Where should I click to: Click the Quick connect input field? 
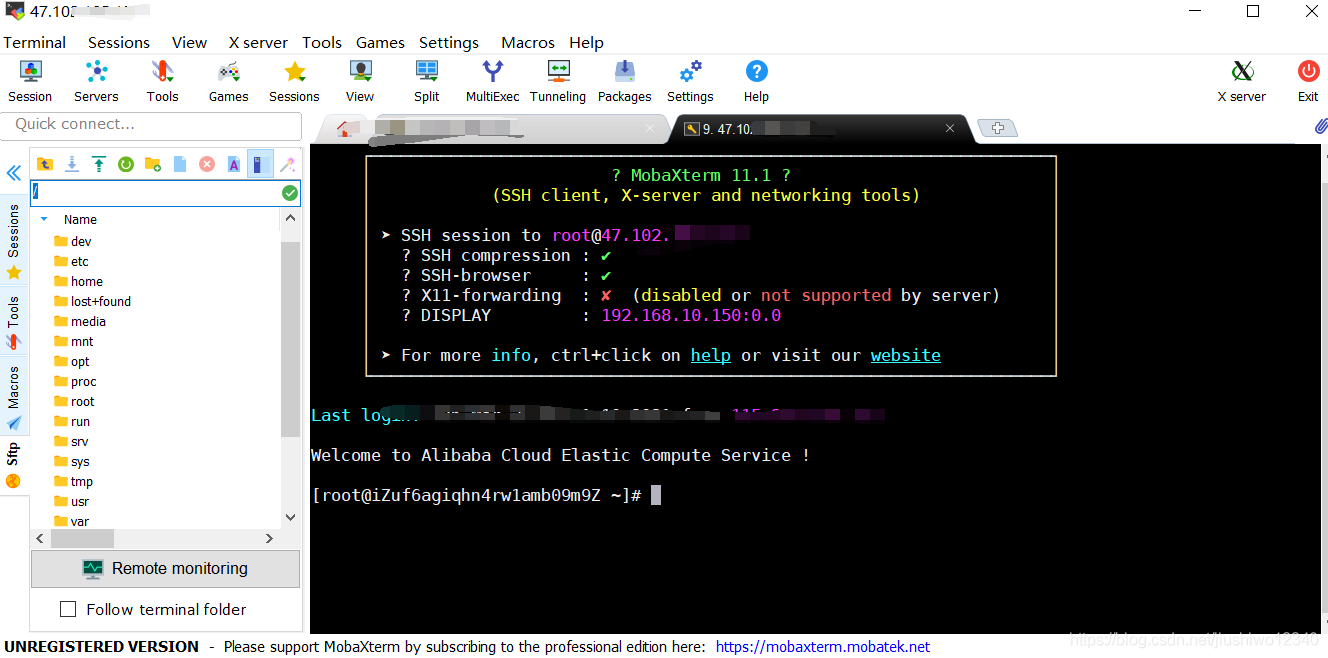tap(151, 125)
